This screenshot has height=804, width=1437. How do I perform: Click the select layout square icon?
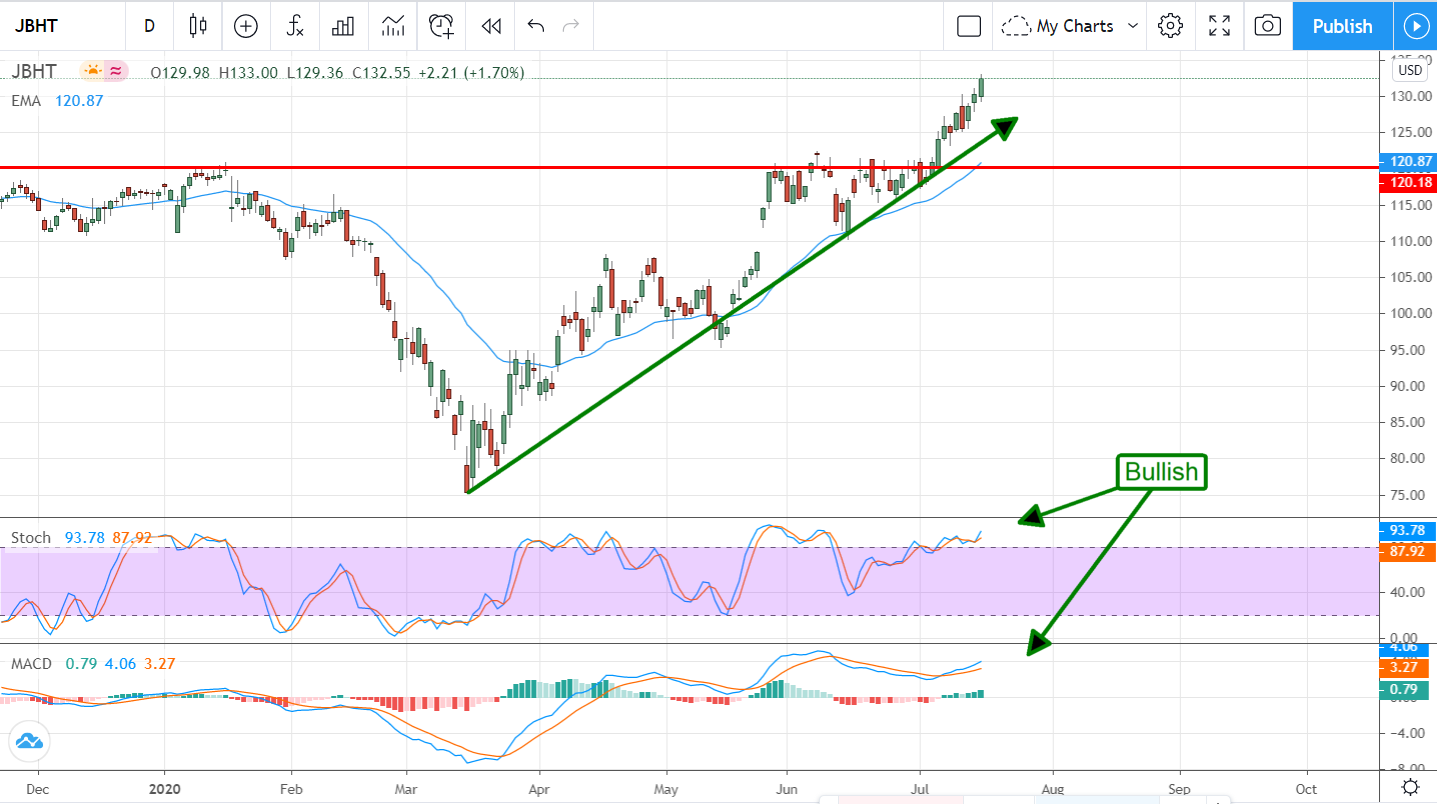(x=968, y=26)
